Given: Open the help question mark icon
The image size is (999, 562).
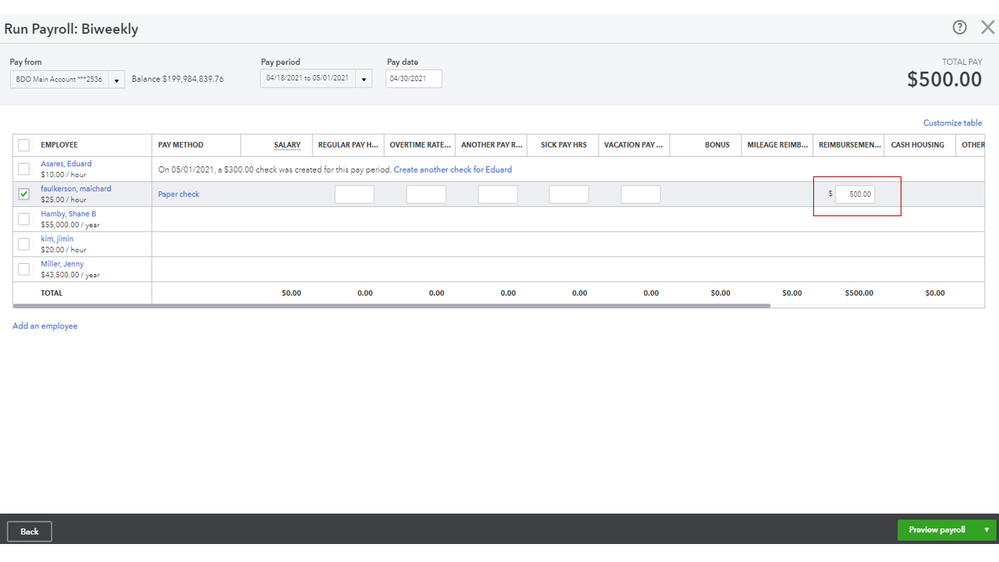Looking at the screenshot, I should (x=959, y=27).
